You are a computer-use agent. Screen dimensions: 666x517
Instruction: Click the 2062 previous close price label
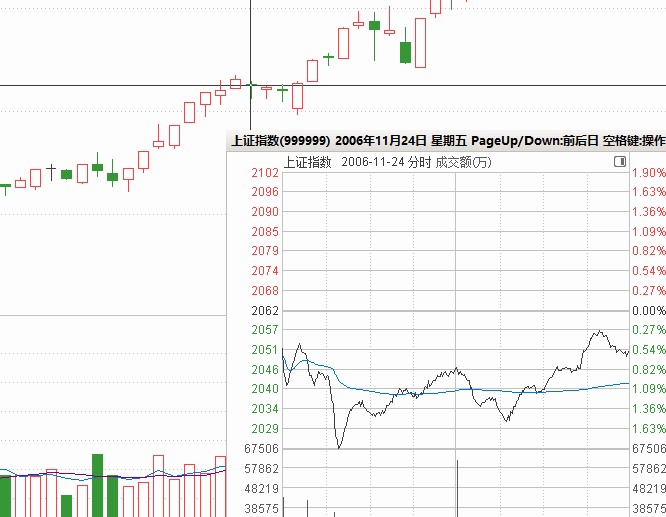click(x=265, y=311)
